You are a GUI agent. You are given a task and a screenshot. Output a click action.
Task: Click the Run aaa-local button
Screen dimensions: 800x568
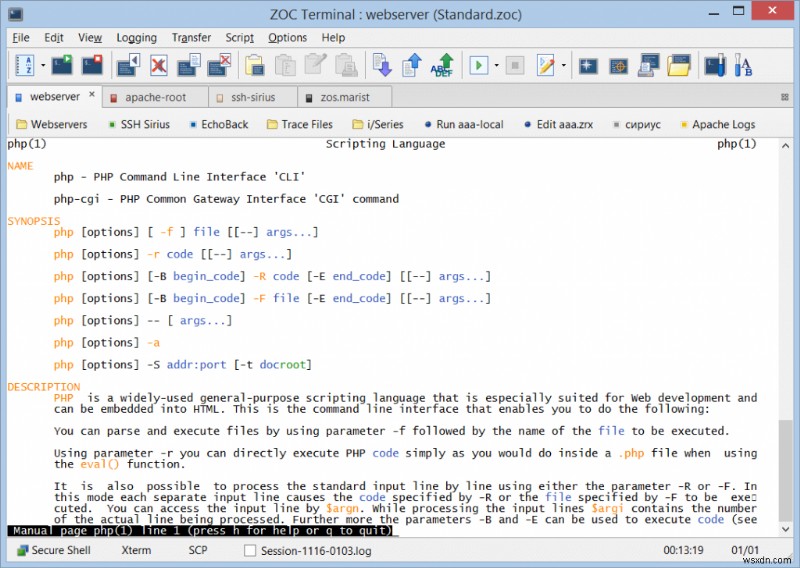coord(461,125)
